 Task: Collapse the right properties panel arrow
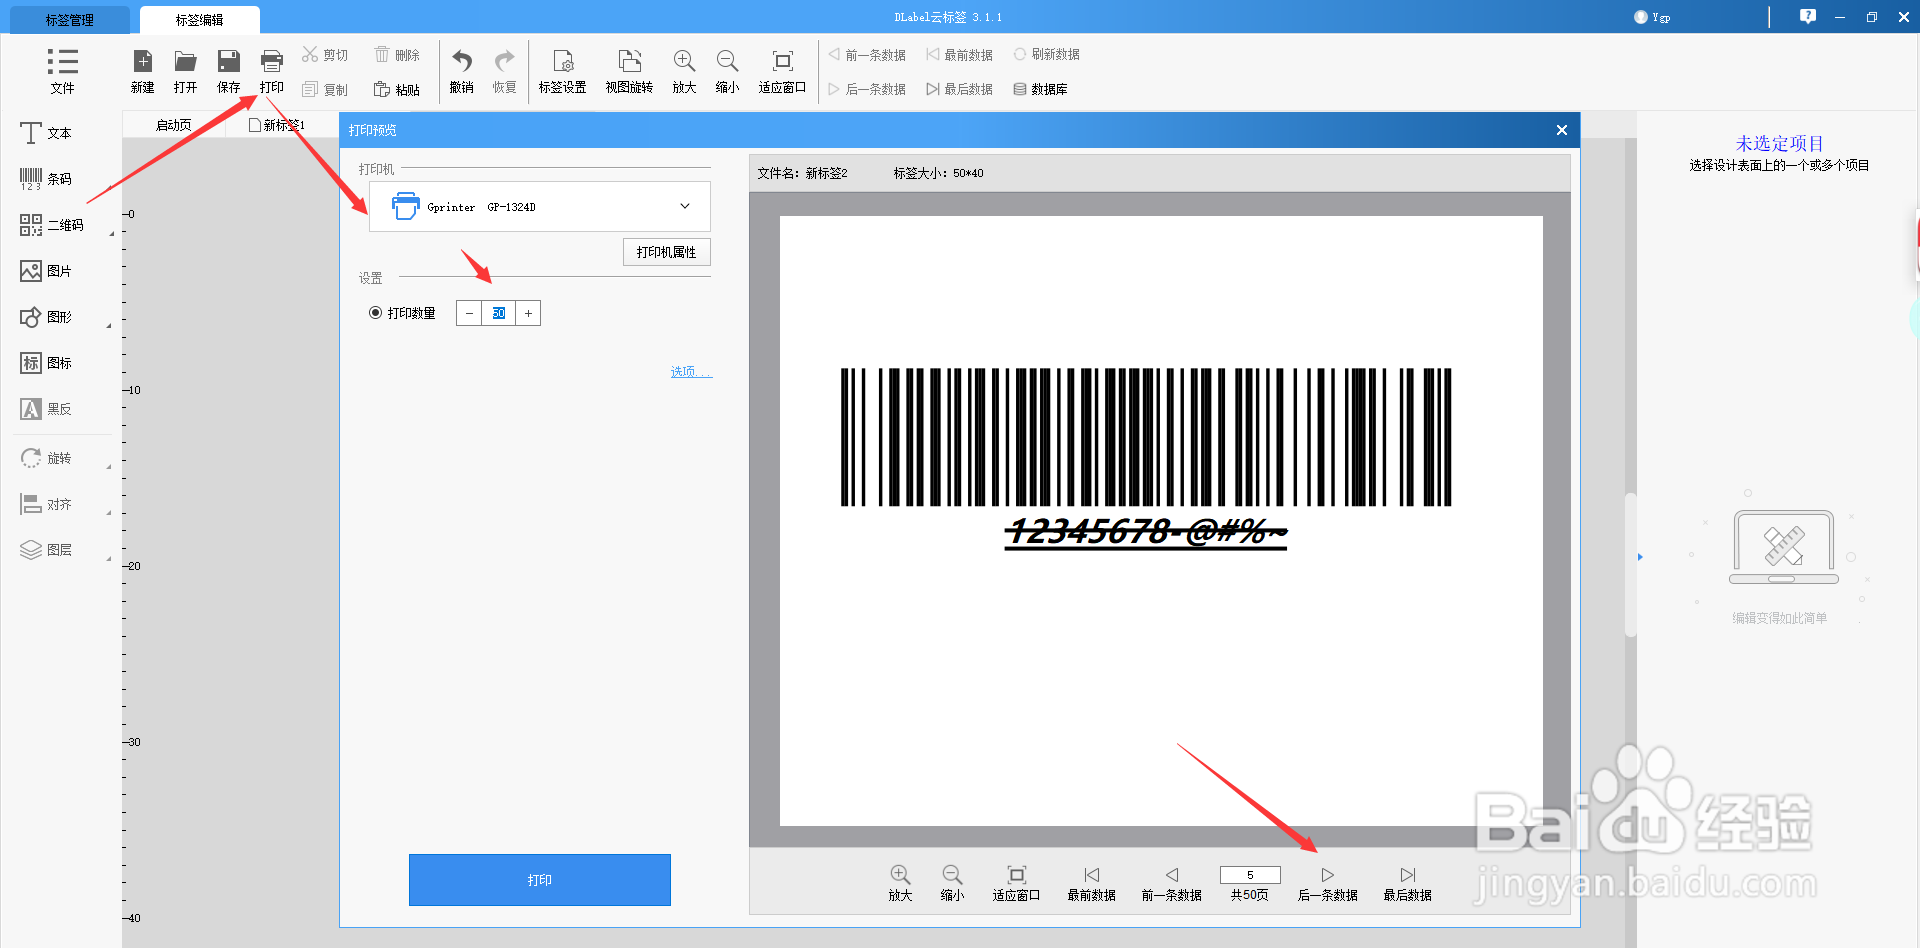pos(1640,557)
